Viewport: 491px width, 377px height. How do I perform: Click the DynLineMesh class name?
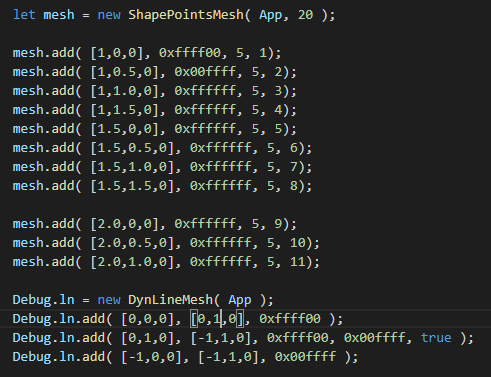coord(171,300)
